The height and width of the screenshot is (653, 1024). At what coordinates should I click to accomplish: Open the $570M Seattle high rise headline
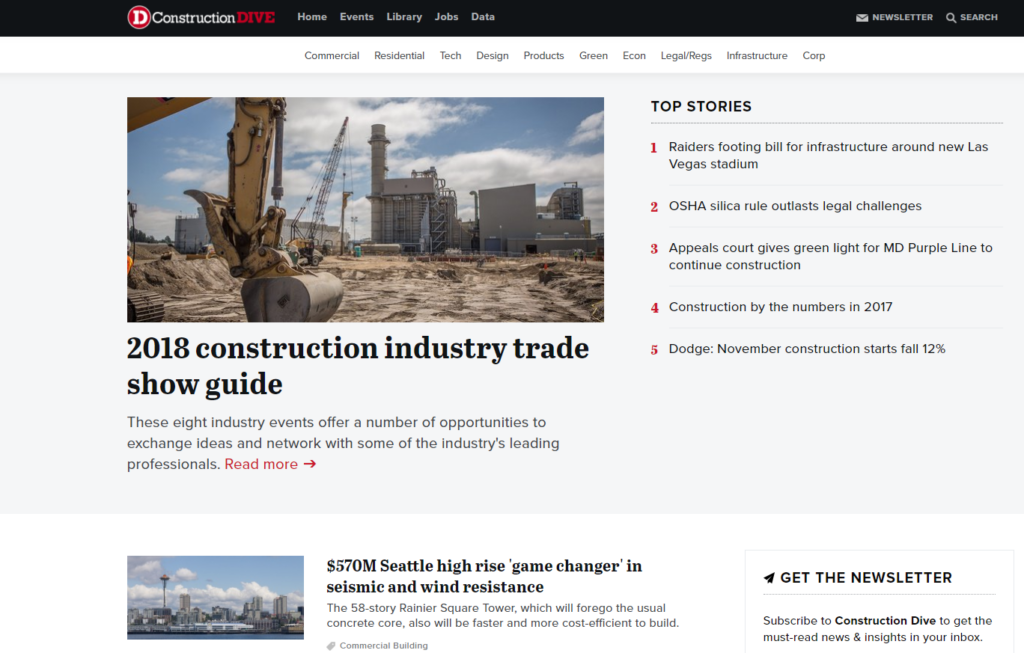[484, 576]
